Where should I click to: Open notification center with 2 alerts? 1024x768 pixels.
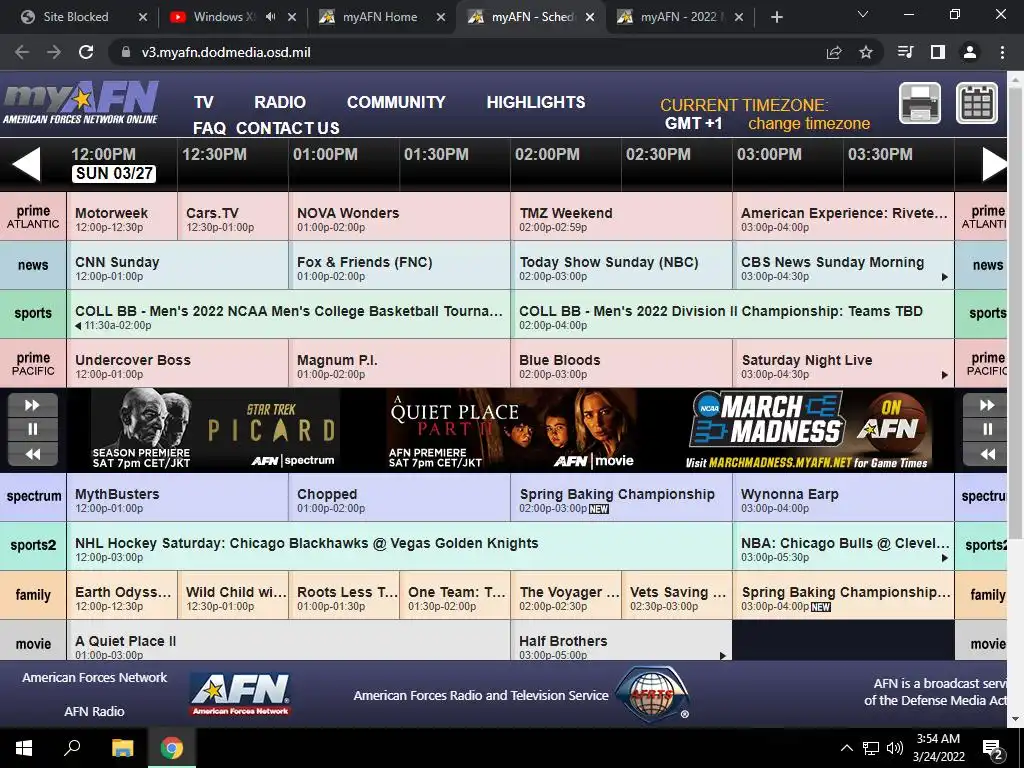(x=993, y=749)
